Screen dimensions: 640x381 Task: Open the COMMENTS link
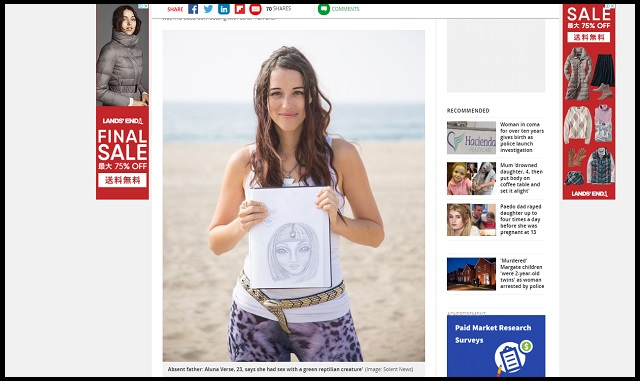[345, 9]
